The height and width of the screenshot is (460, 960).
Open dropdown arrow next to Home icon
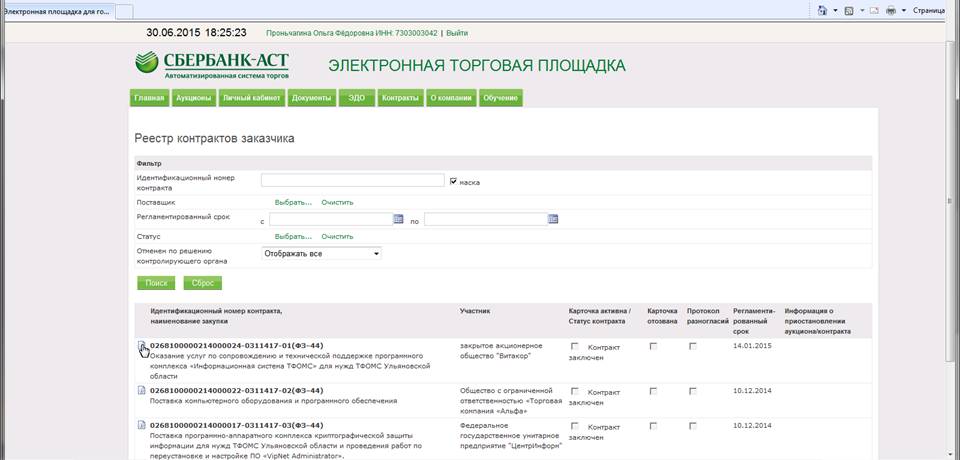[834, 10]
